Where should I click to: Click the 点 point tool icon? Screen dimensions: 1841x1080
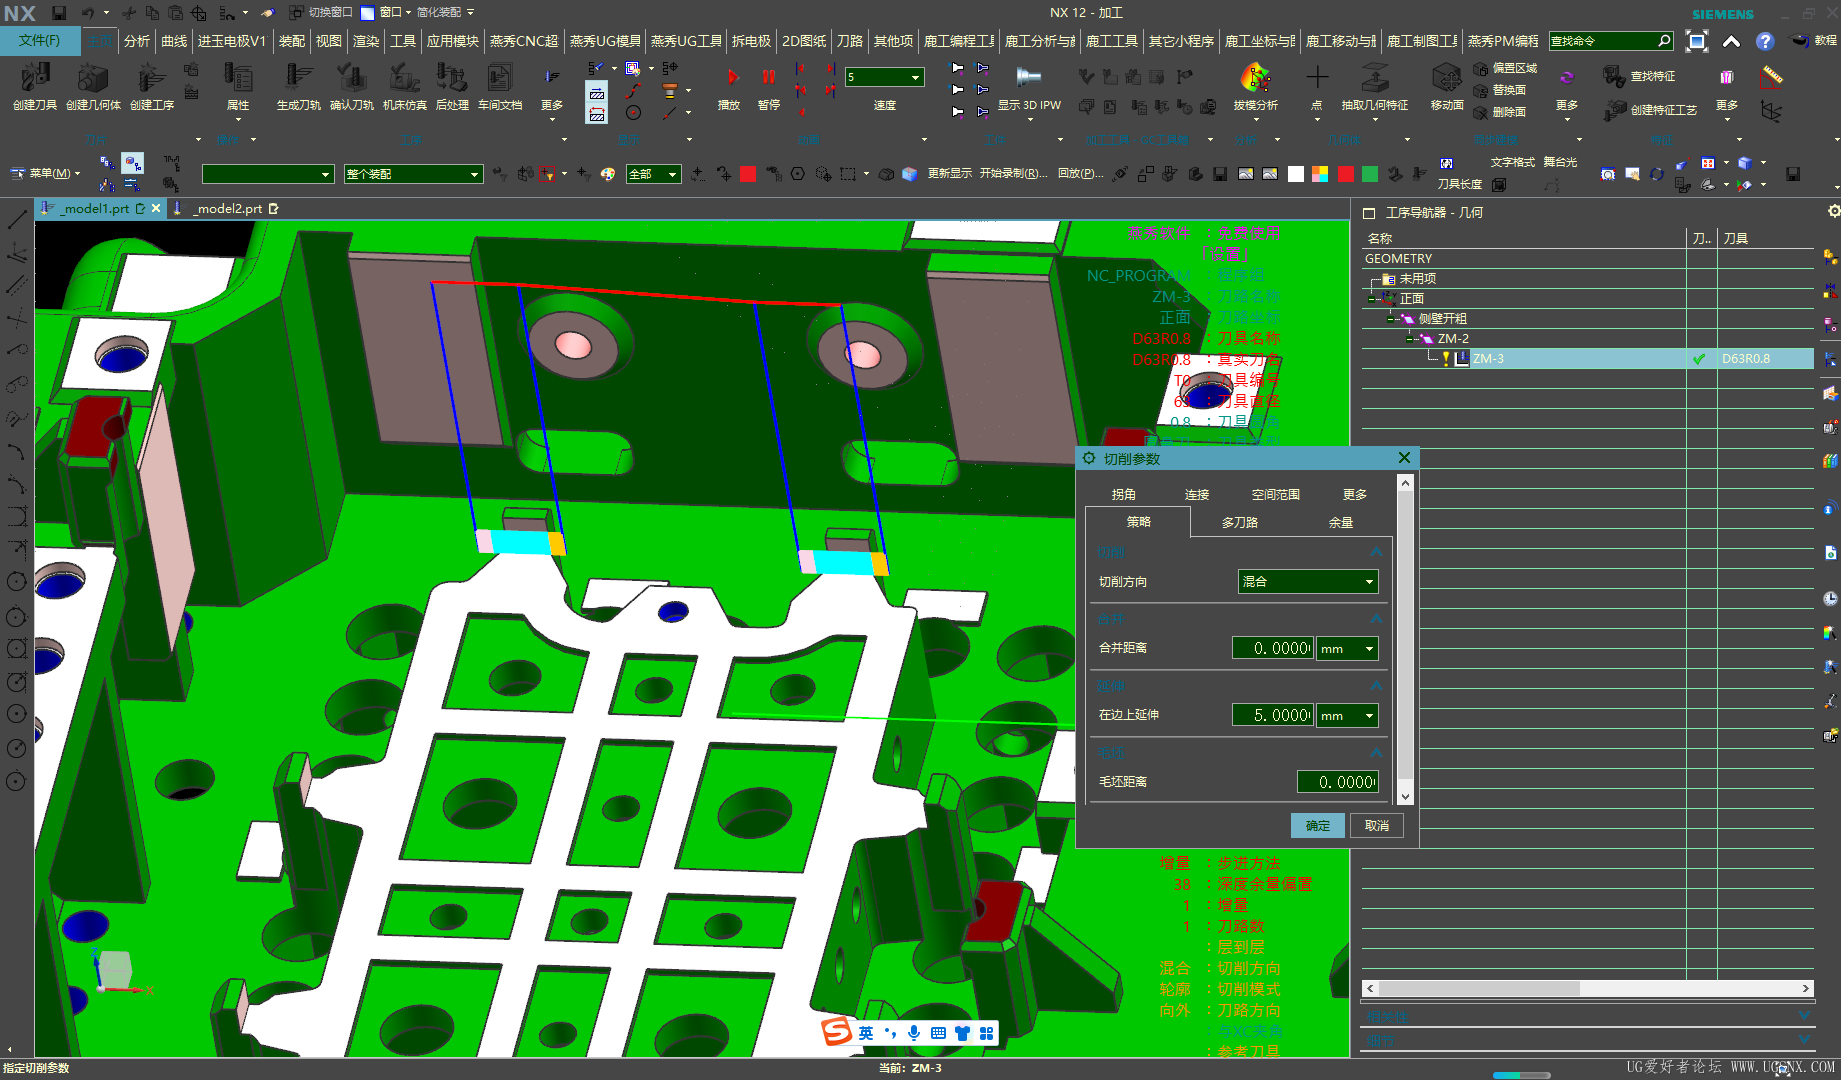[x=1317, y=77]
